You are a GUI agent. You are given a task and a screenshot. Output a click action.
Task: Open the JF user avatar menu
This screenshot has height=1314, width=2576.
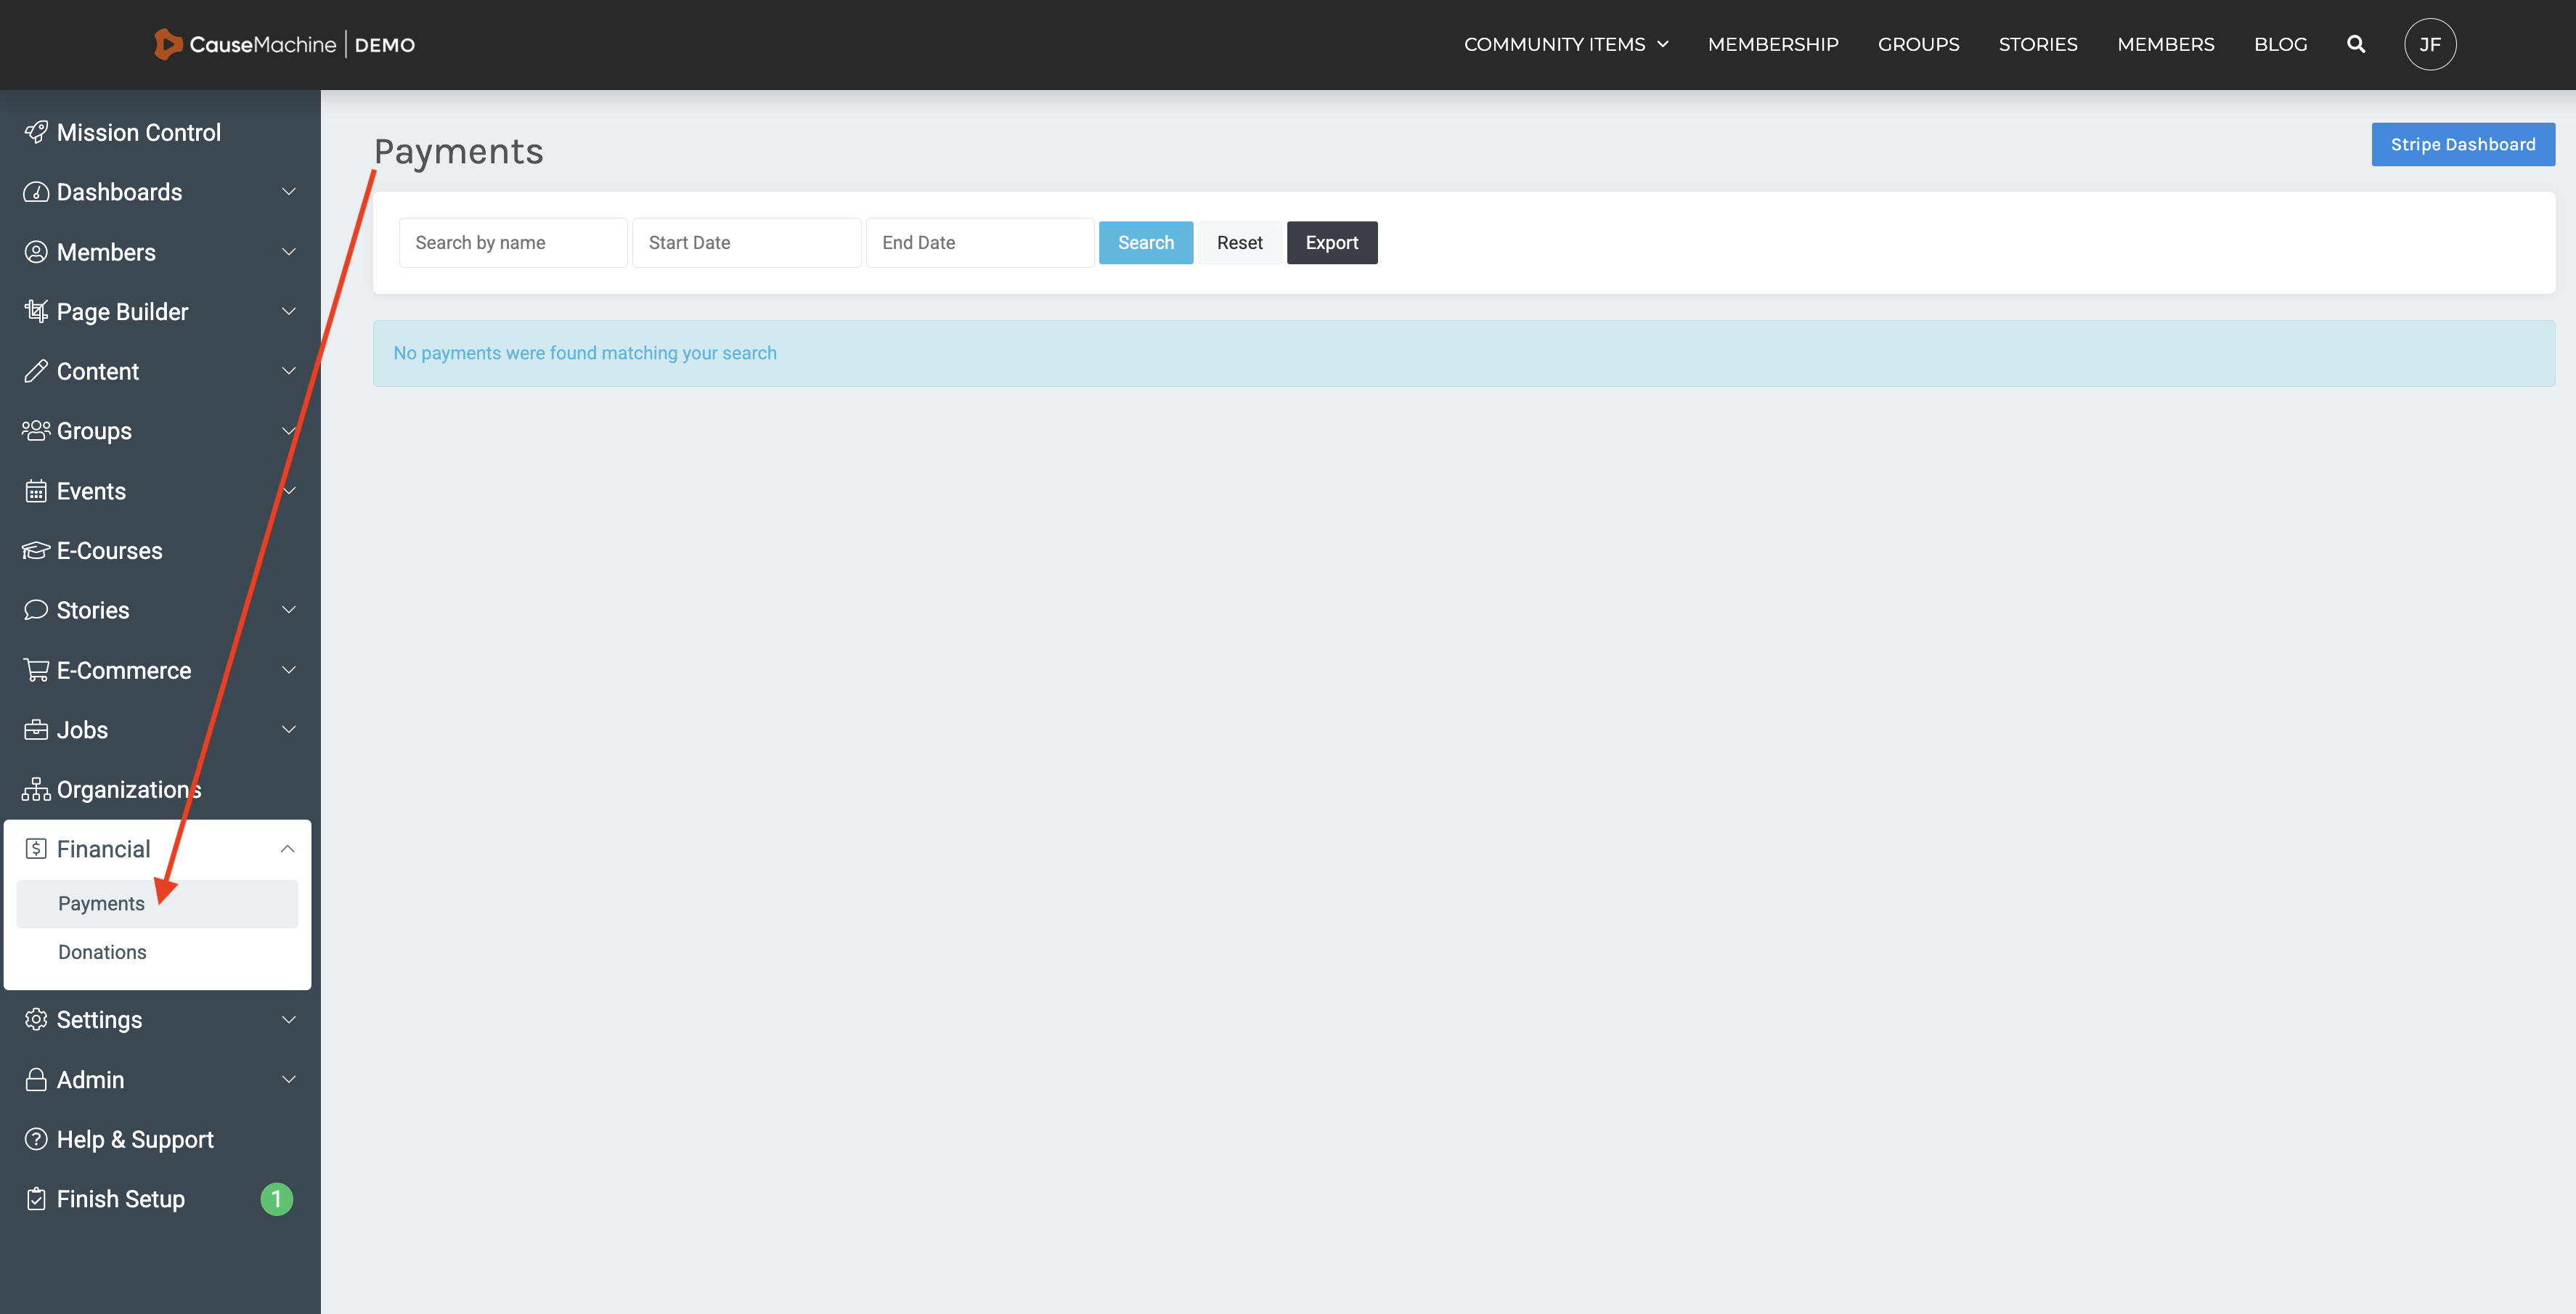pos(2430,44)
